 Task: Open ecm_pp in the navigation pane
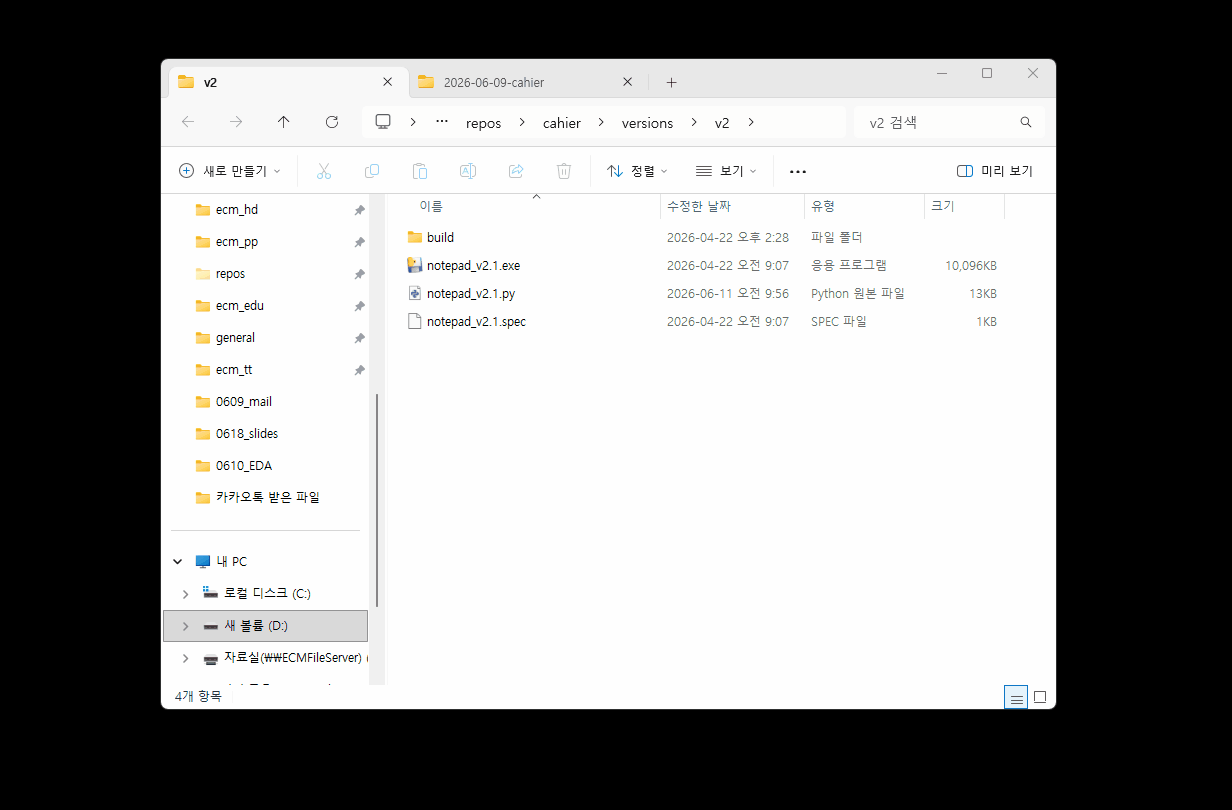click(x=237, y=242)
